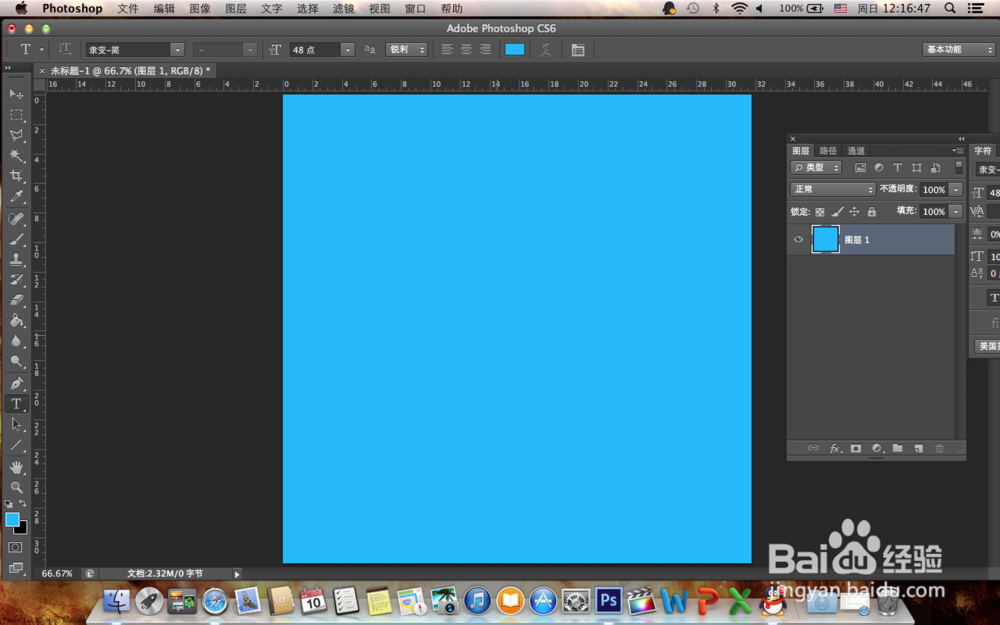Select the Clone Stamp tool

click(x=17, y=260)
